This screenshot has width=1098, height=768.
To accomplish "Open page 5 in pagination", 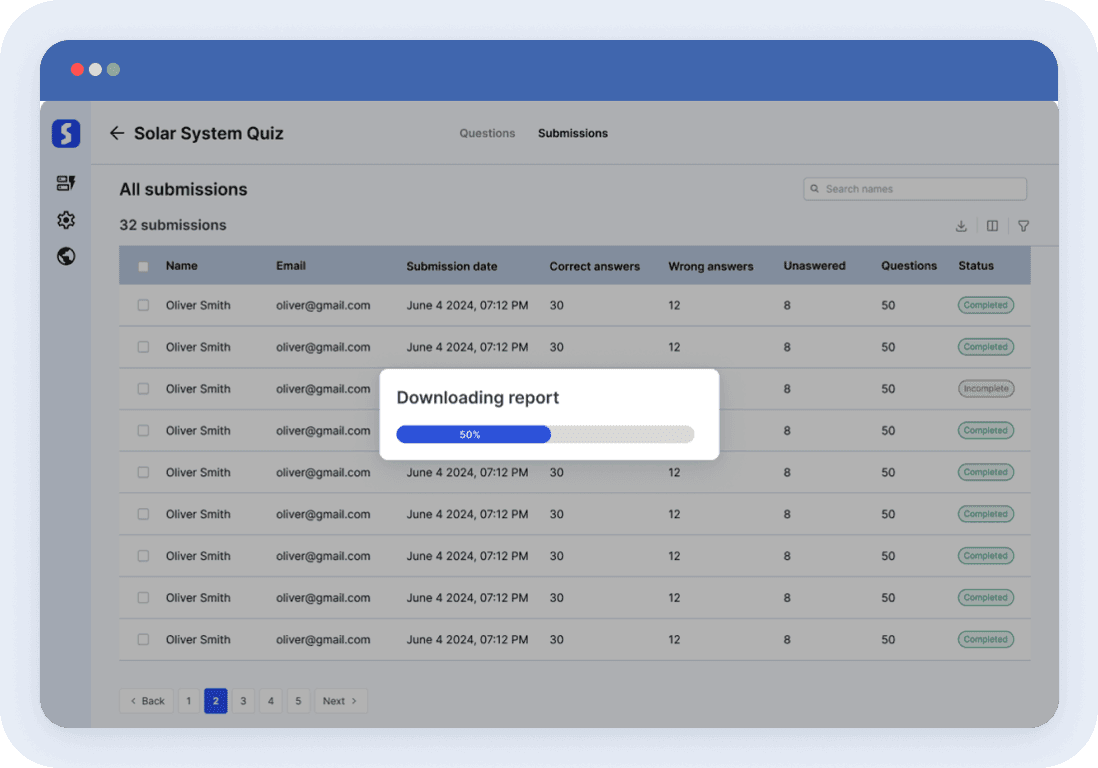I will click(x=298, y=701).
